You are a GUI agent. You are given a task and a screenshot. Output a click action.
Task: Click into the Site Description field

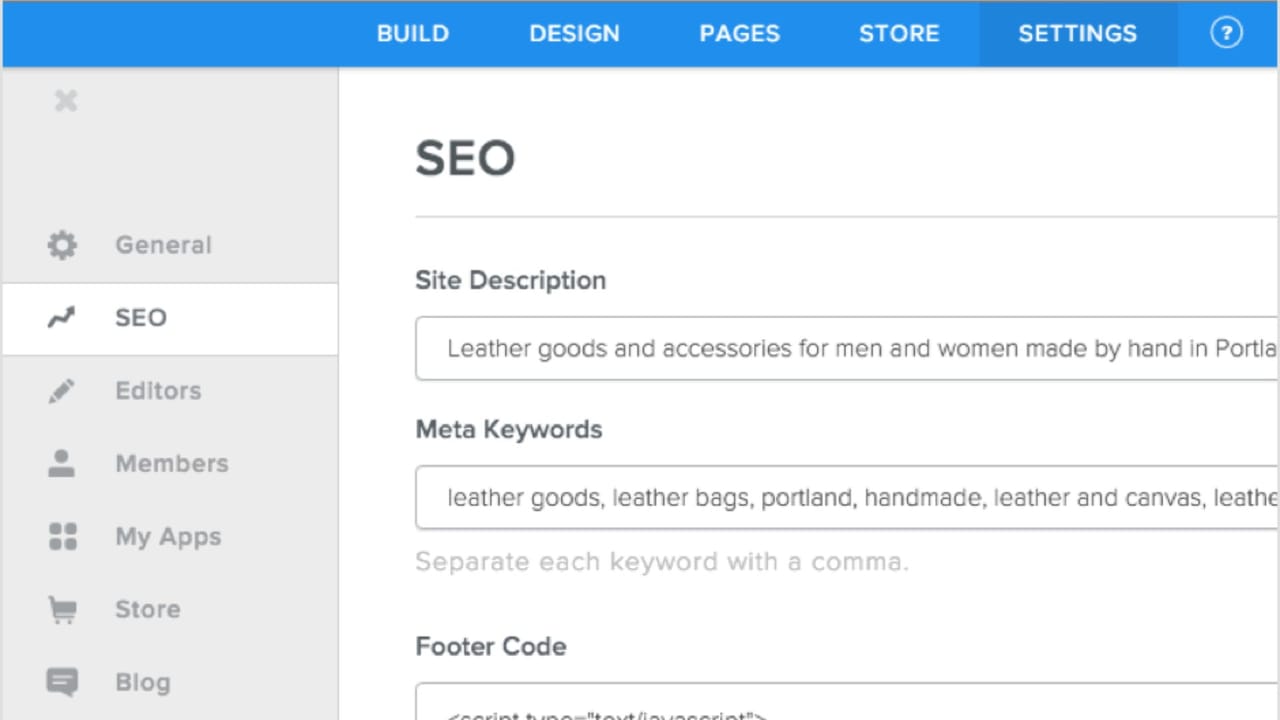tap(800, 348)
